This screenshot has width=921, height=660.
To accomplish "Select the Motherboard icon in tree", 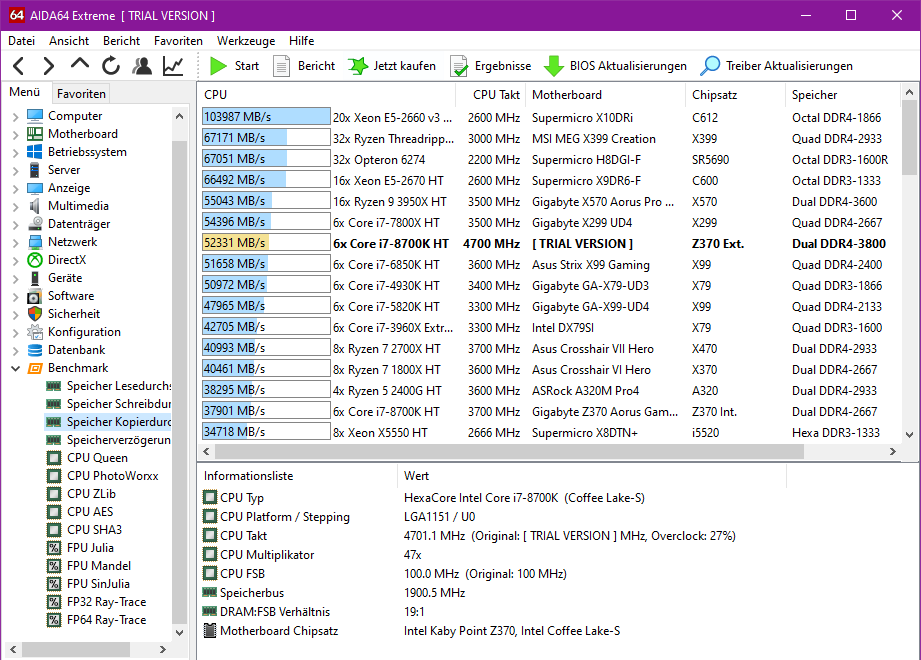I will click(x=35, y=134).
